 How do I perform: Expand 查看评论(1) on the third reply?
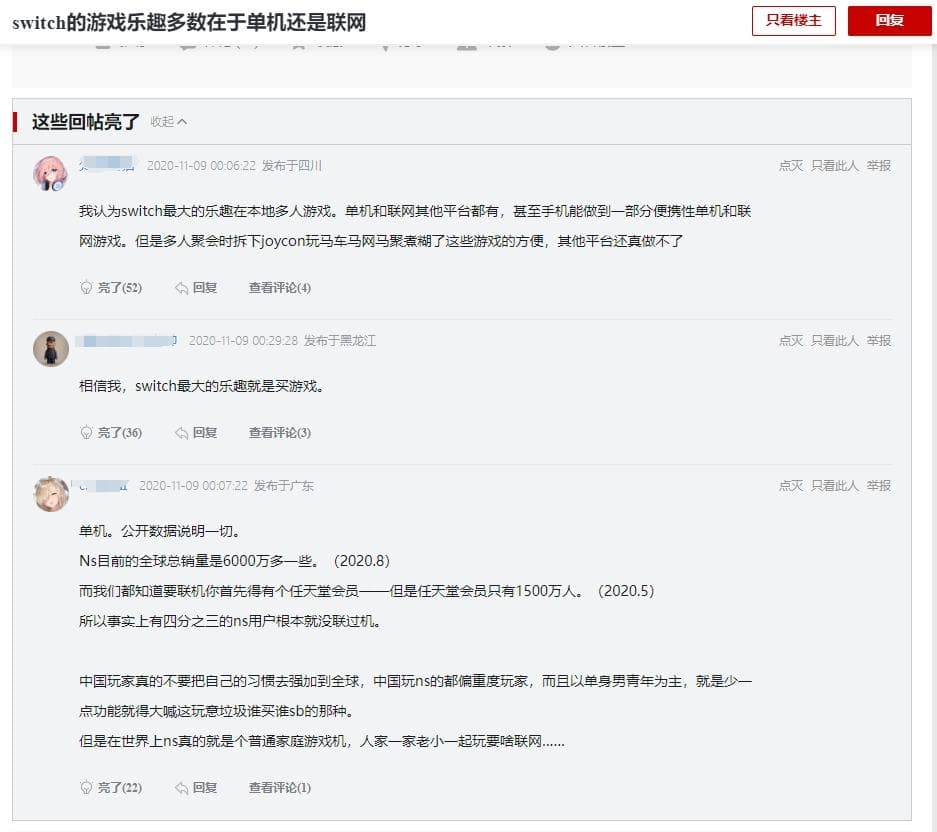(x=280, y=788)
